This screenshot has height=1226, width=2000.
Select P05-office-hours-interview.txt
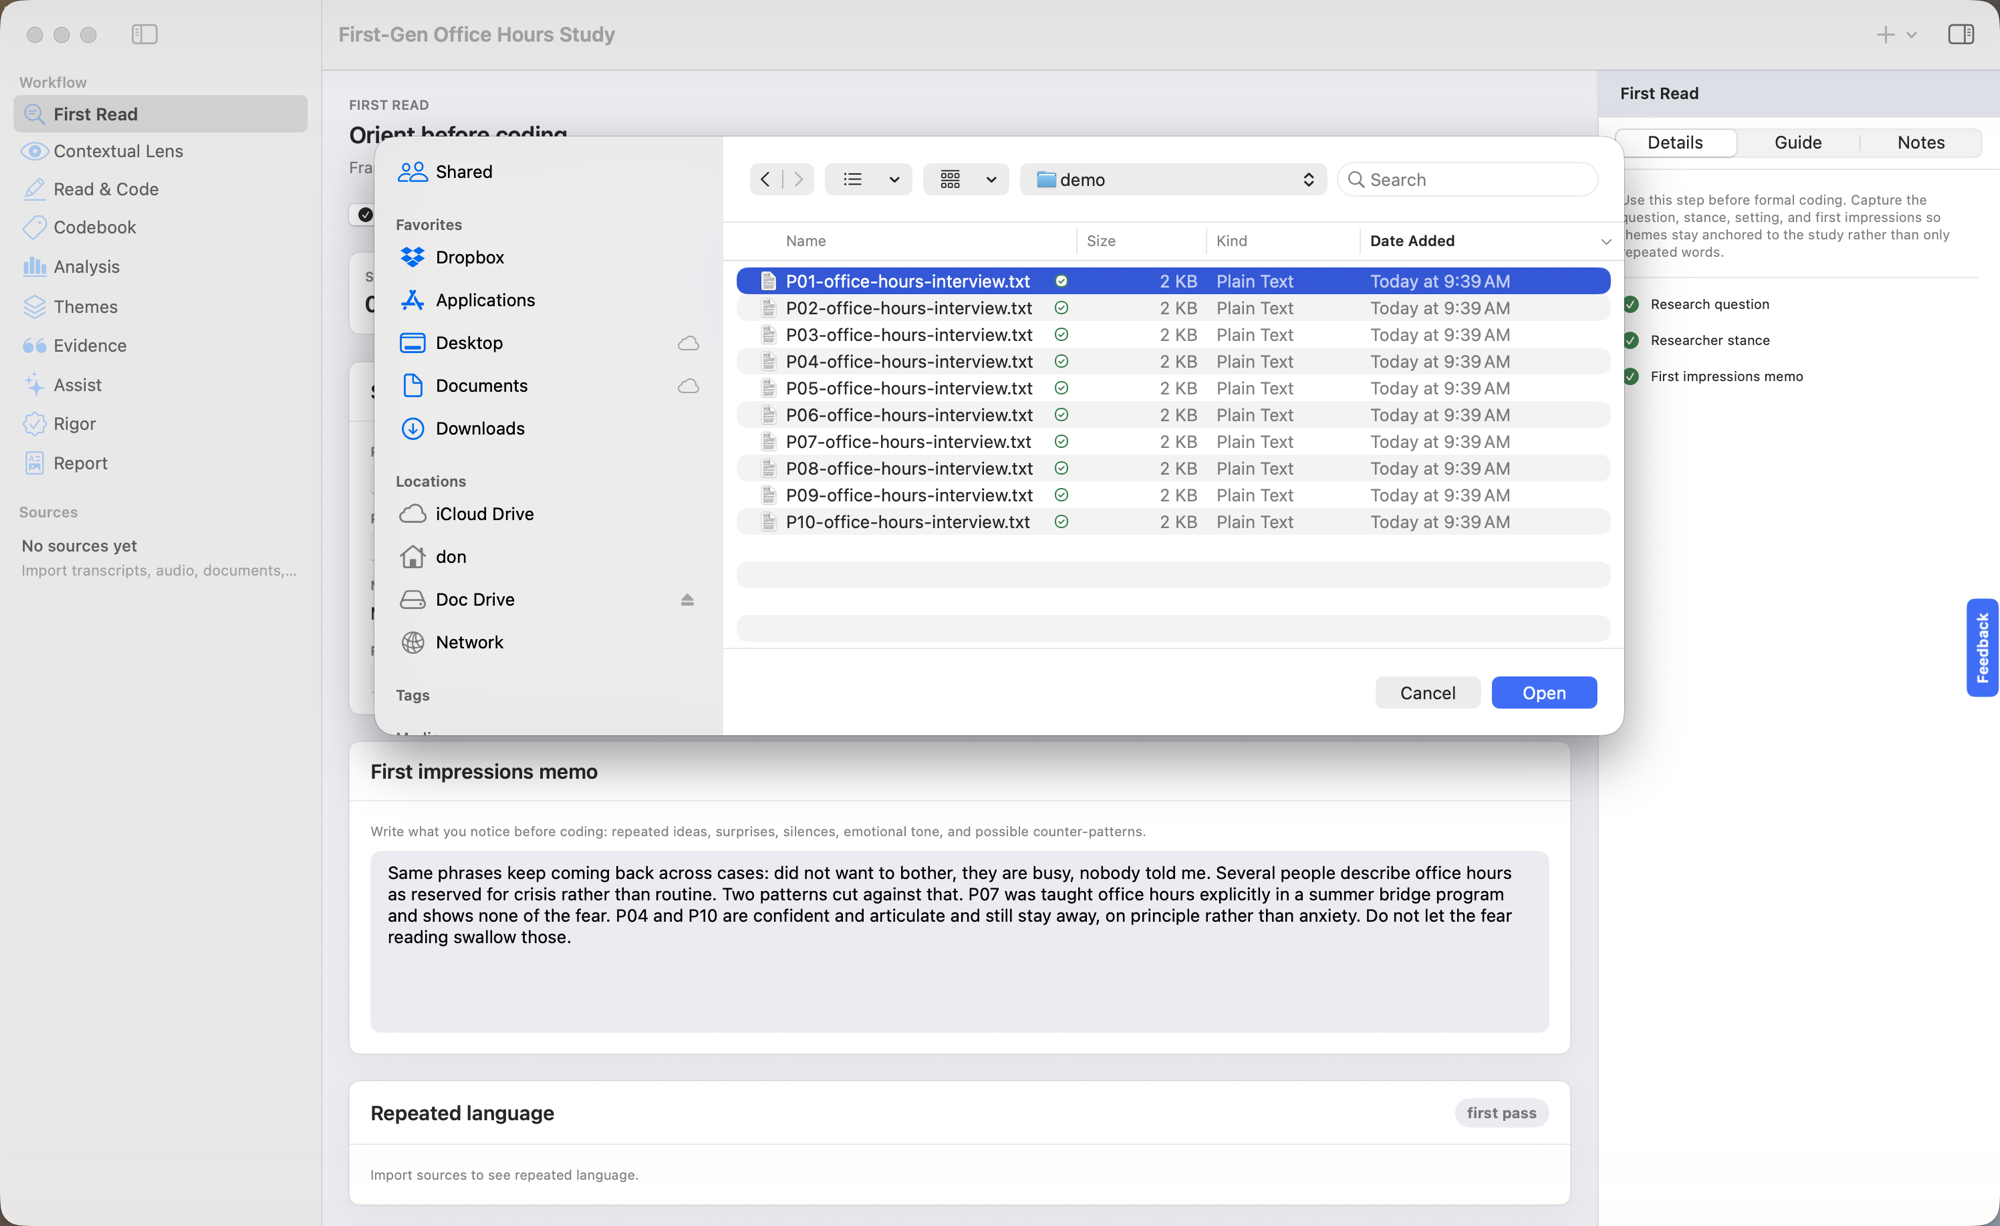(x=1173, y=388)
